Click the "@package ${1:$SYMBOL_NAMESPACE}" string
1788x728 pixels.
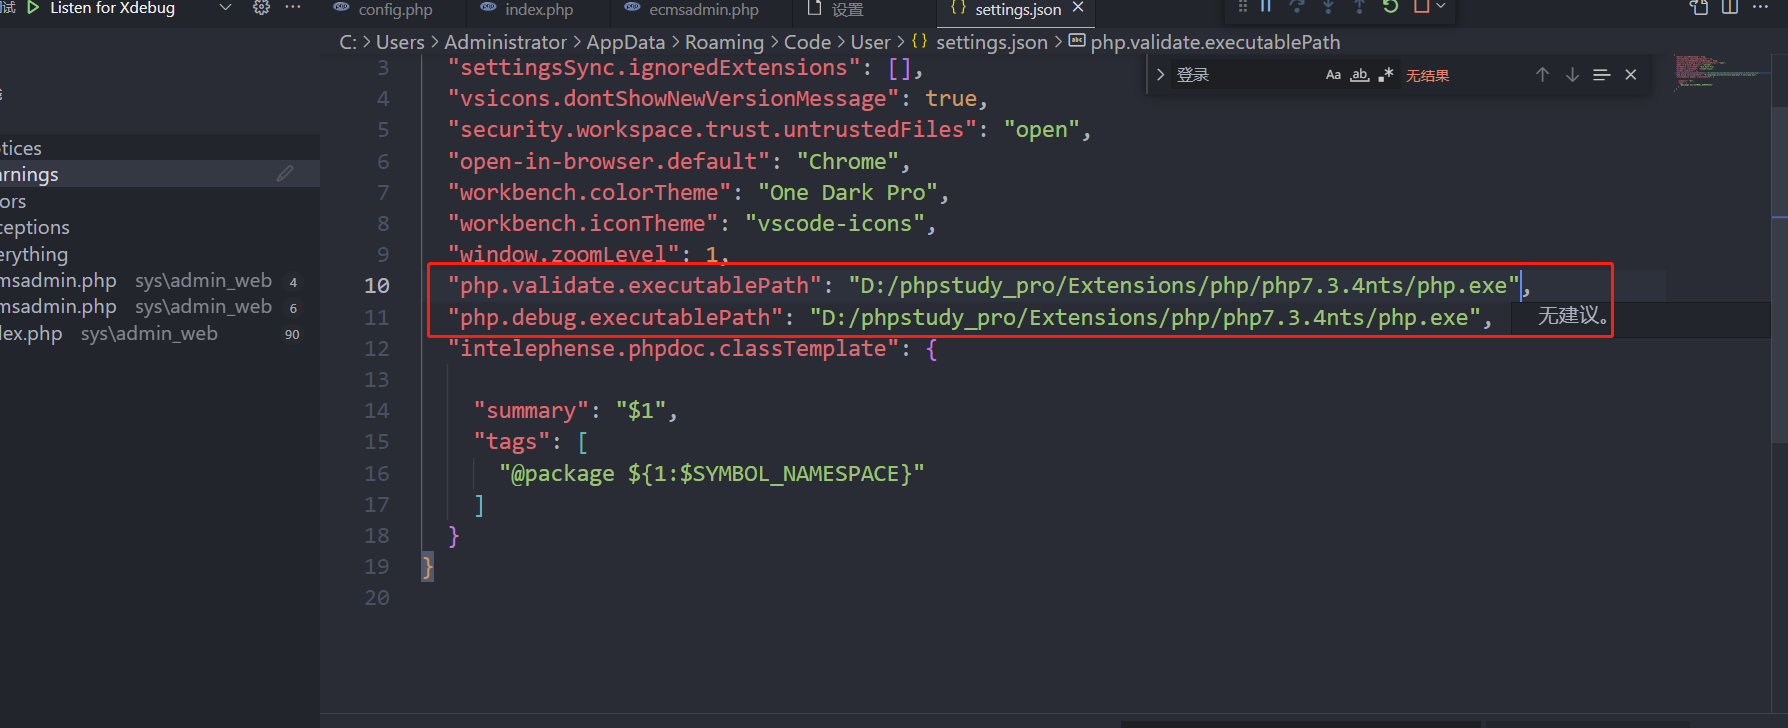(712, 474)
